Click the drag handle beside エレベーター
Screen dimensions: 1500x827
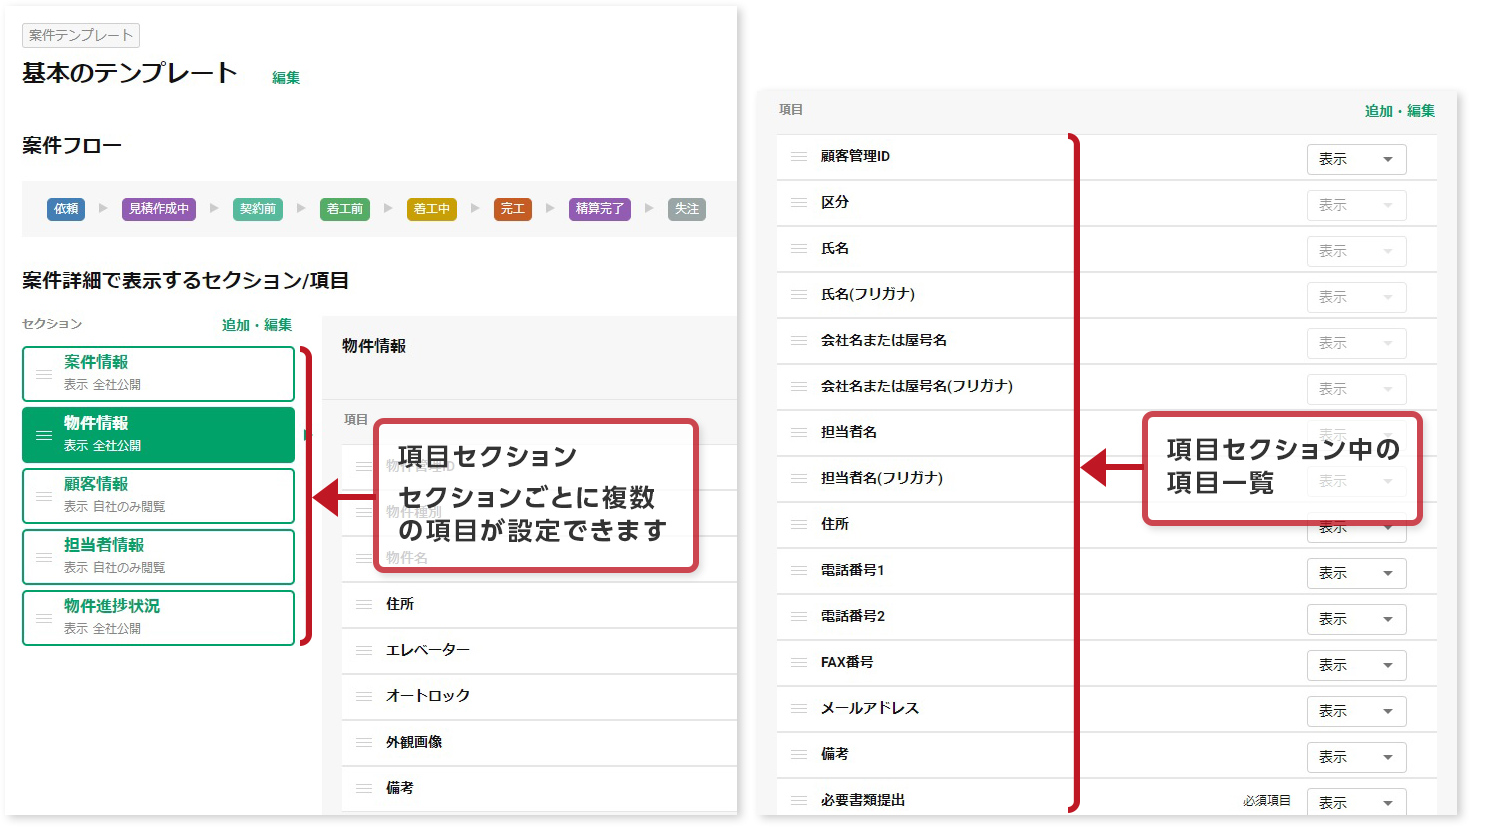362,650
